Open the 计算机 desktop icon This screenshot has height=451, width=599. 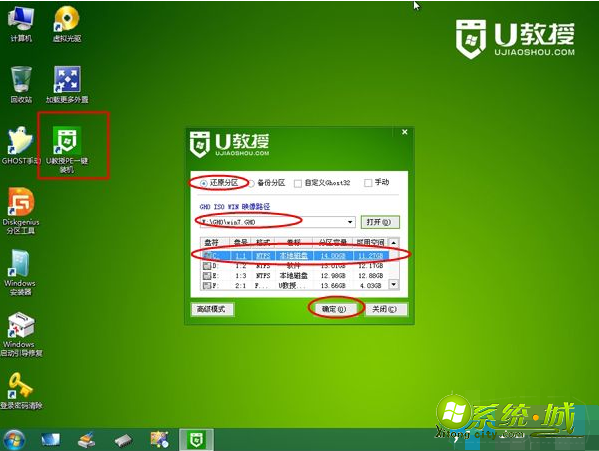coord(21,24)
